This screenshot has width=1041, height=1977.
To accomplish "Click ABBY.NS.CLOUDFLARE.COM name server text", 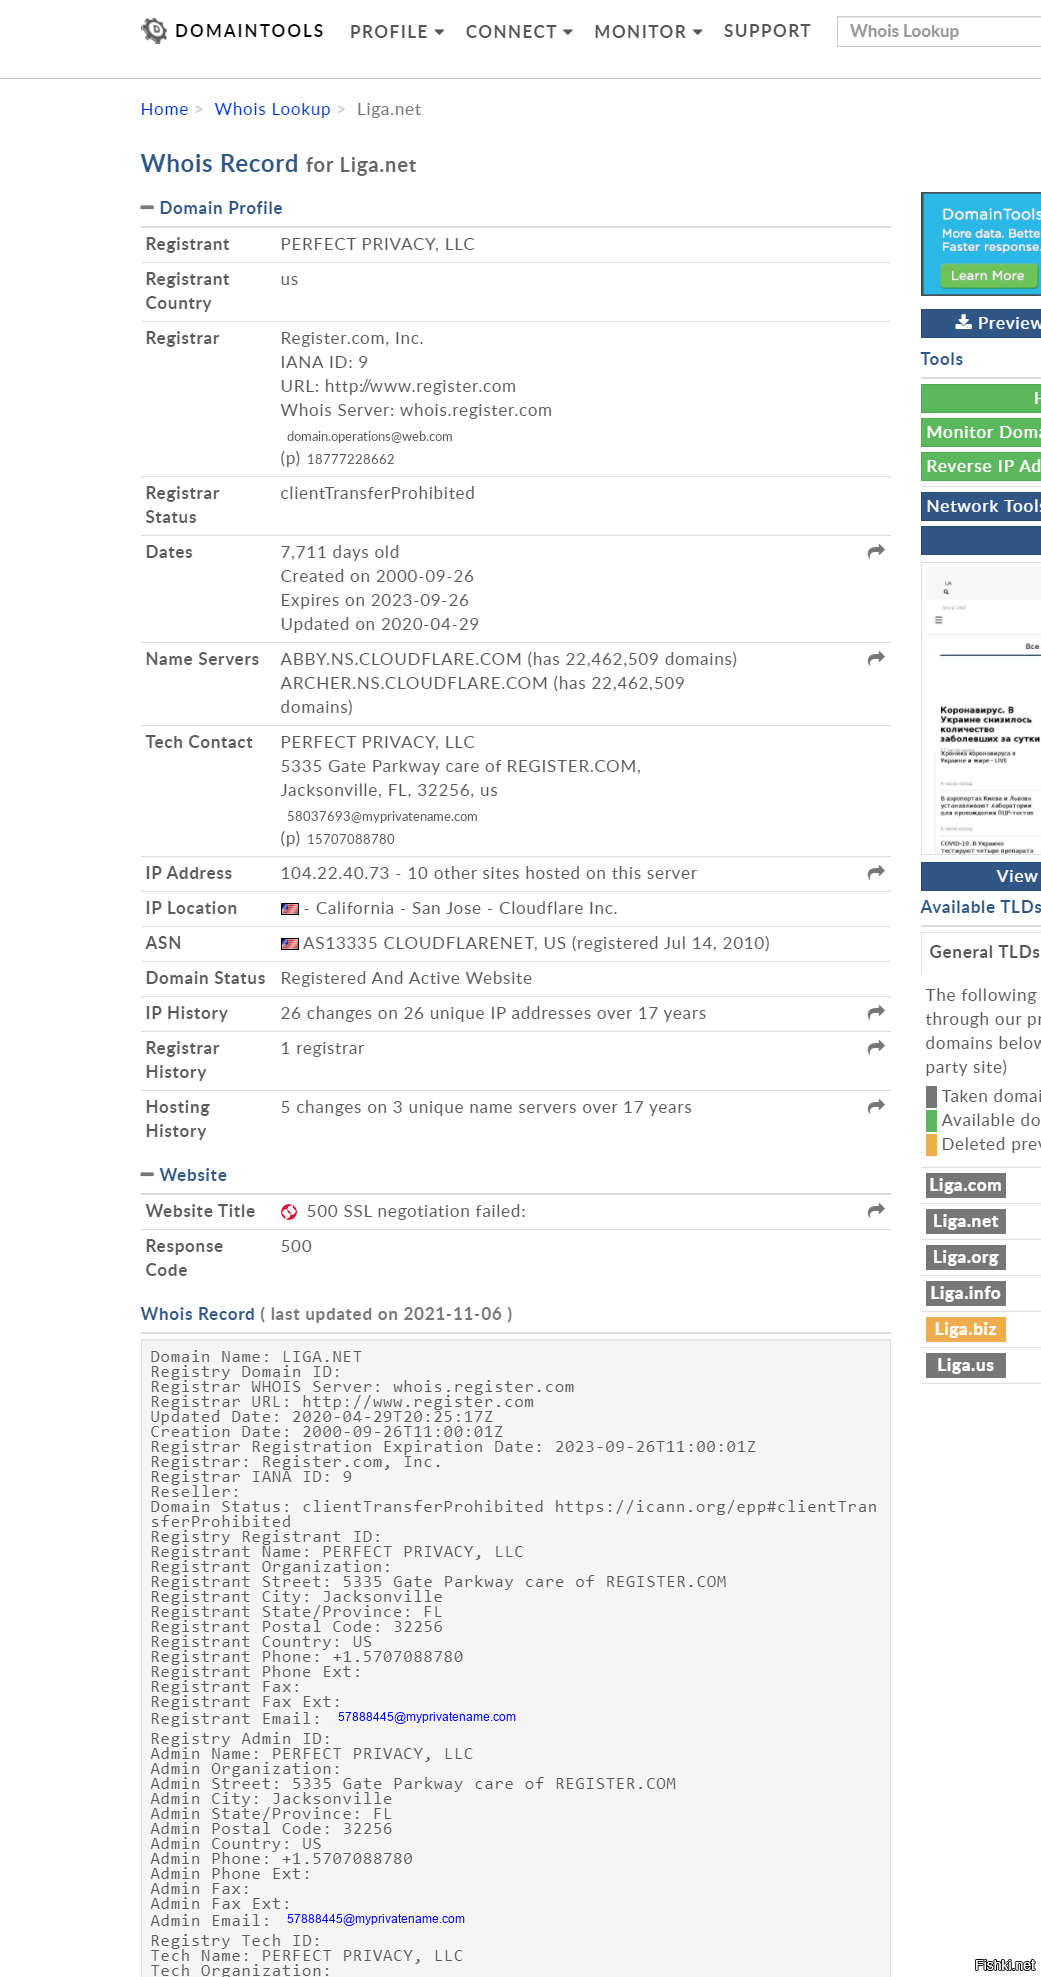I will pyautogui.click(x=401, y=659).
